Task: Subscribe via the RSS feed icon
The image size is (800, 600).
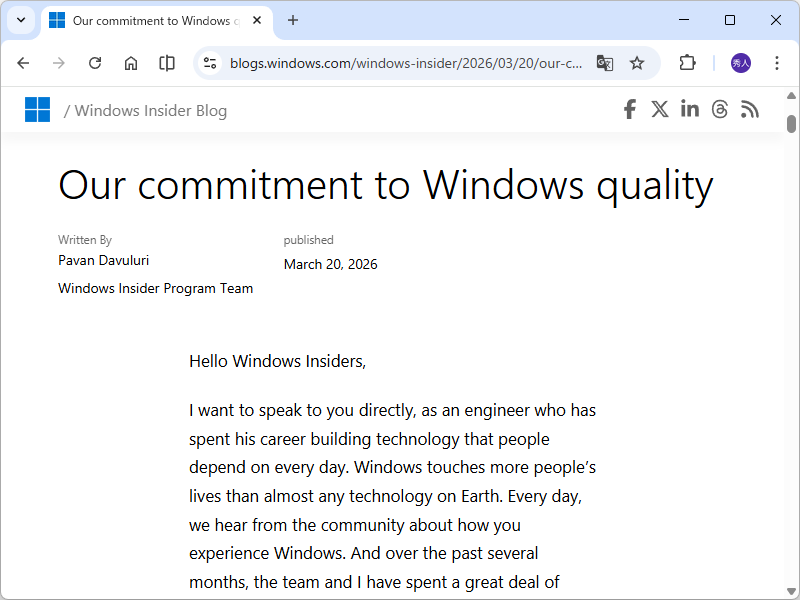Action: coord(750,109)
